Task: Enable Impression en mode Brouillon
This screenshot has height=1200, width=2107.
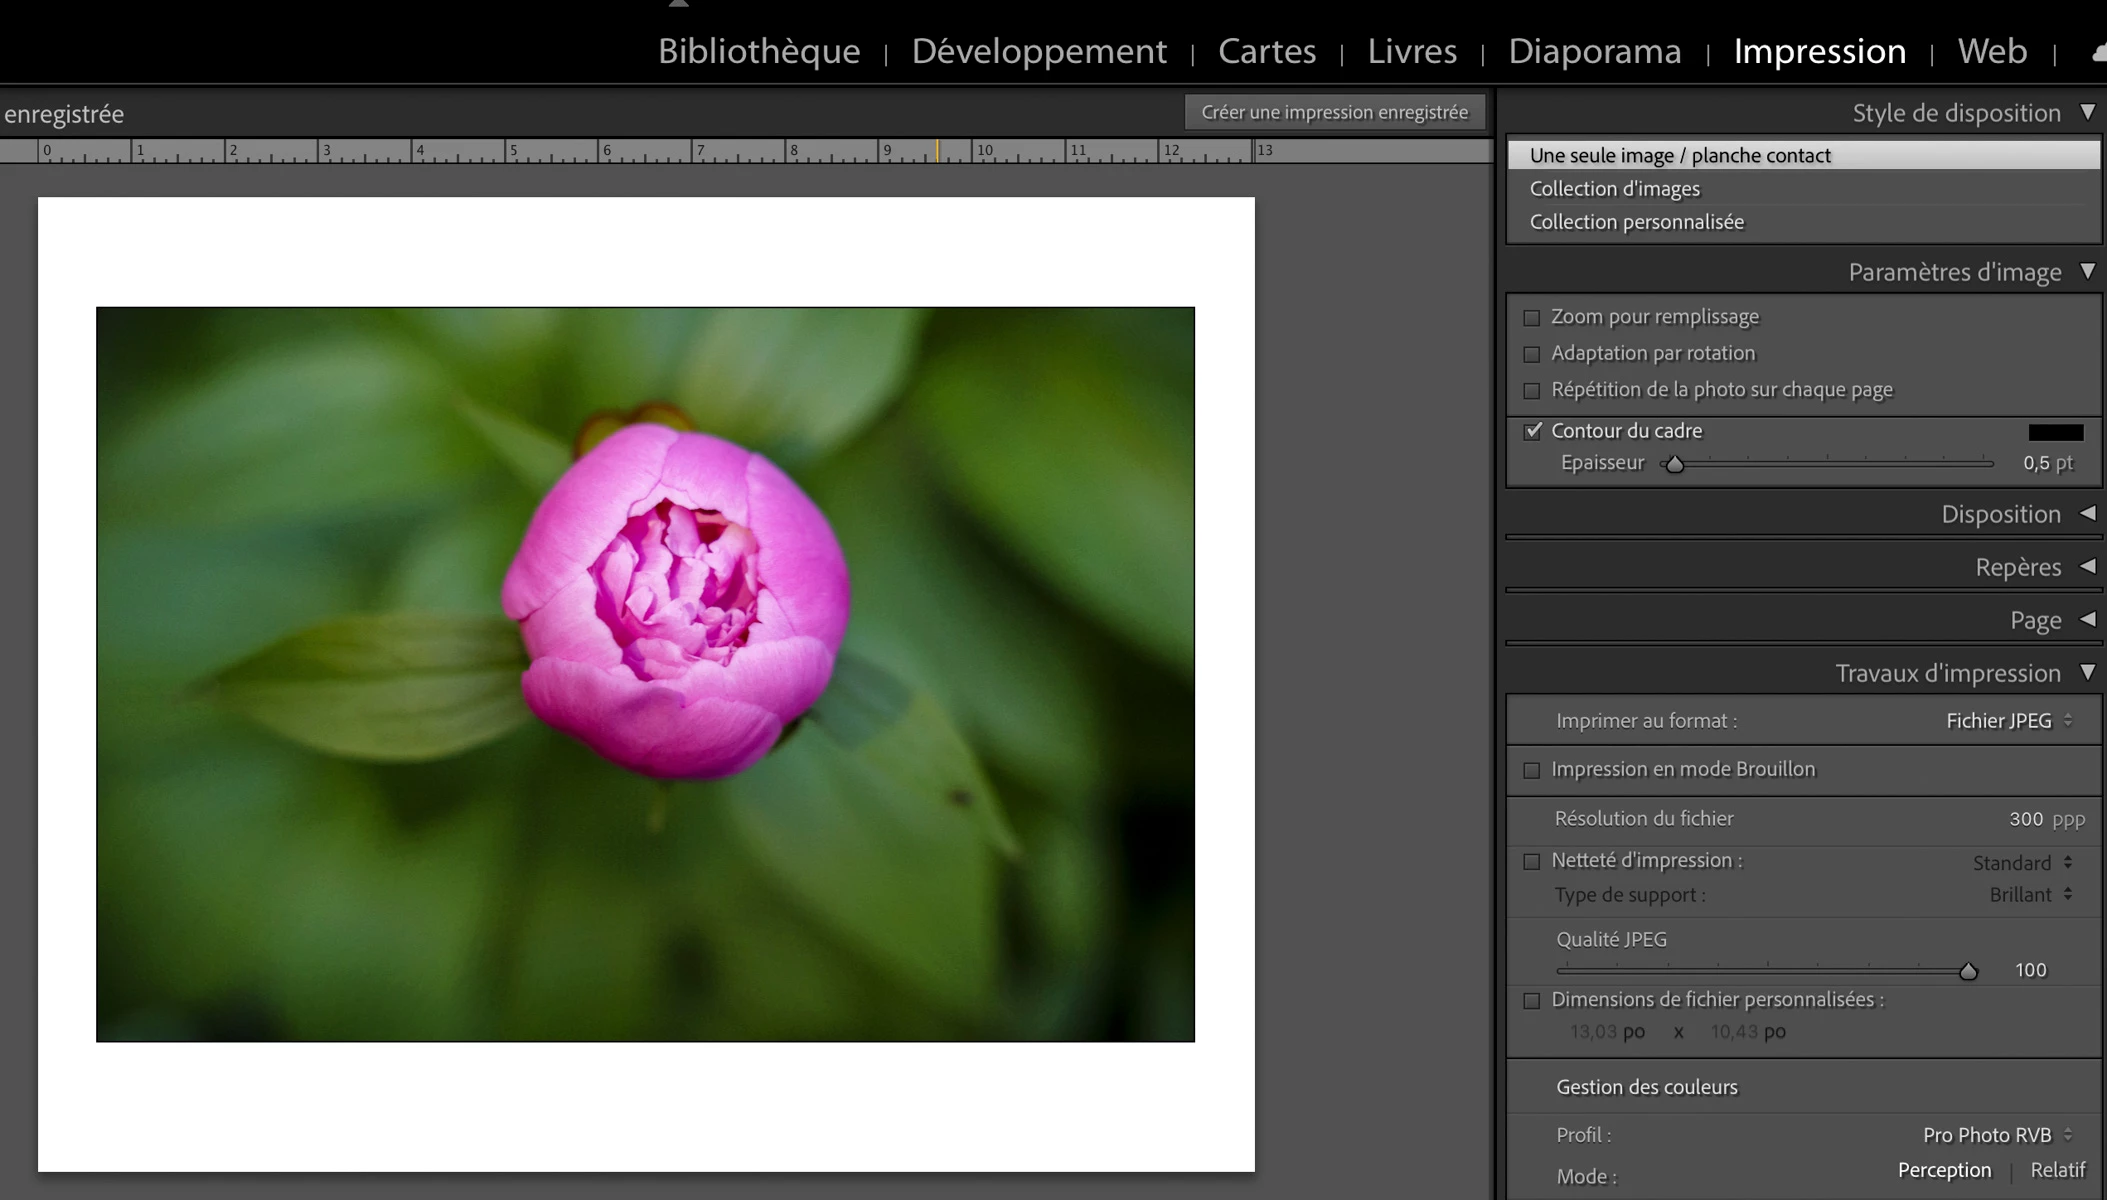Action: tap(1531, 770)
